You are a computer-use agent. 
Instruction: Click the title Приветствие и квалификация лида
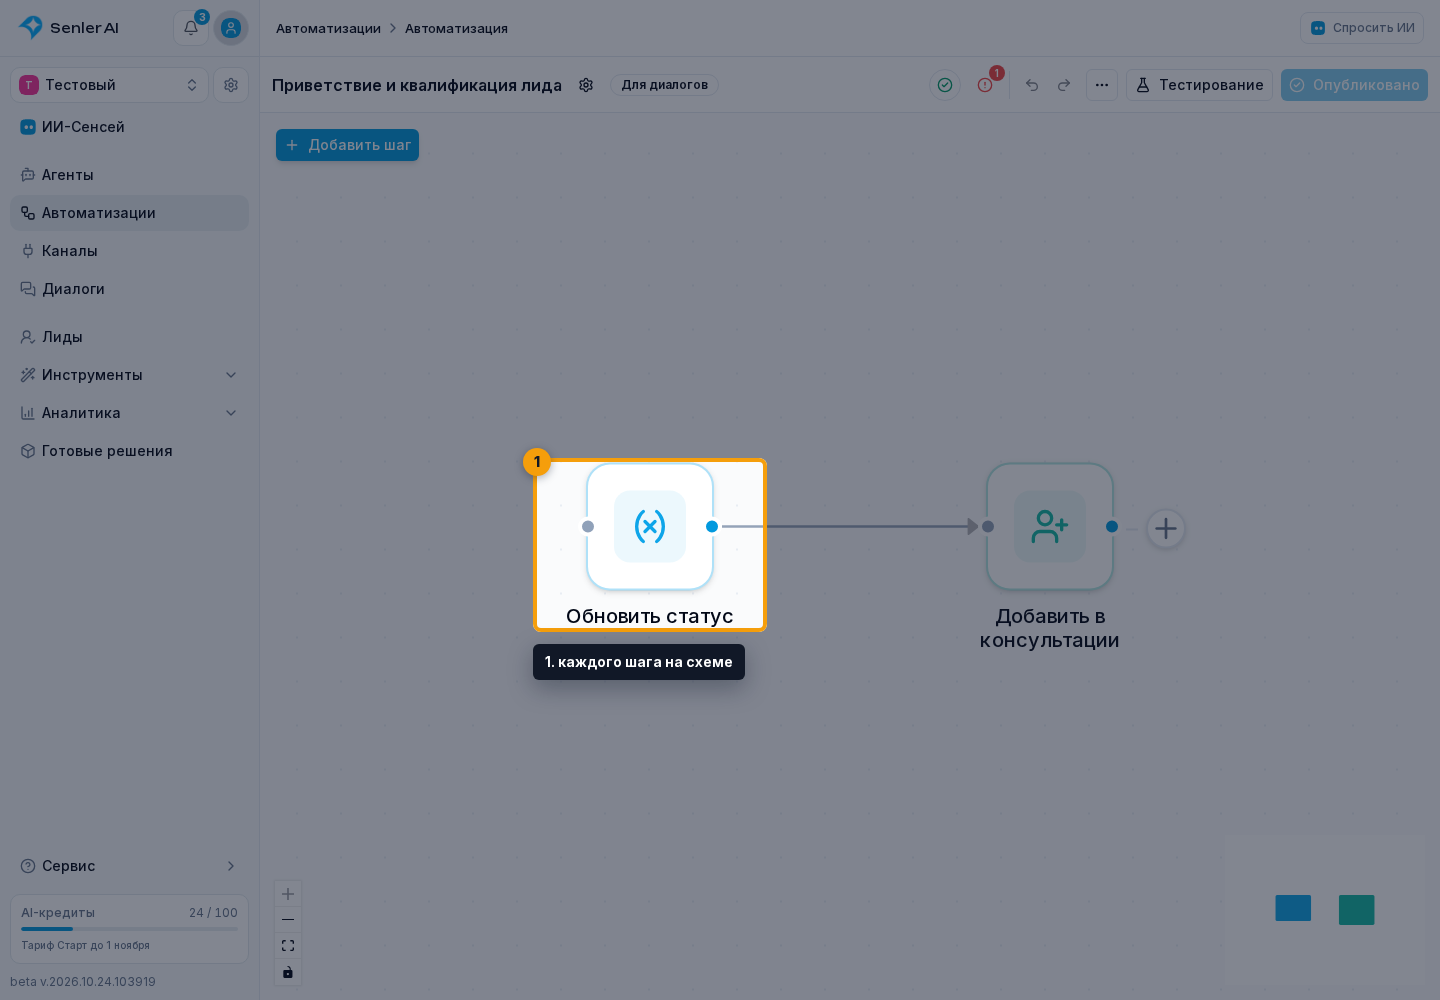point(417,85)
